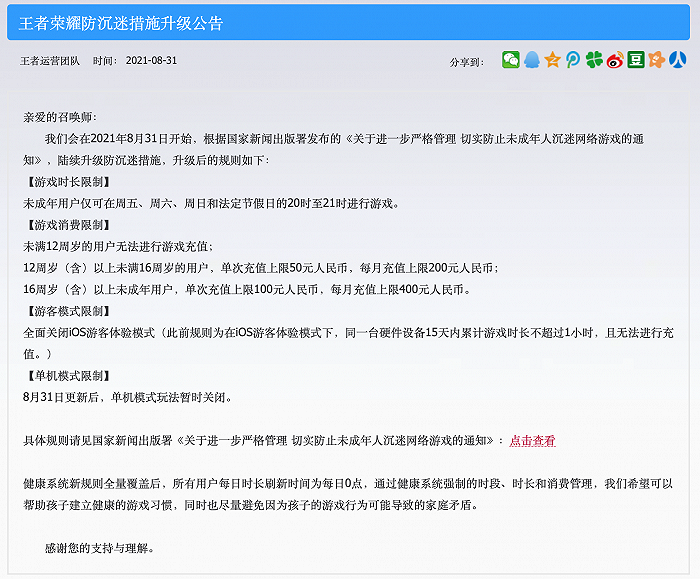
Task: Click the 感谢您的支持与理解 closing line
Action: click(100, 548)
